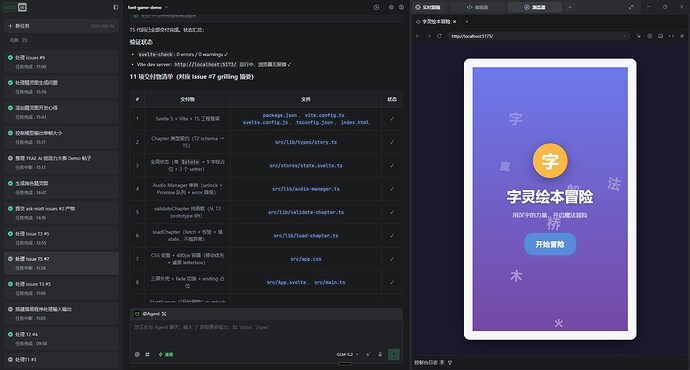Click the hash context icon below input
This screenshot has width=690, height=370.
click(x=147, y=354)
